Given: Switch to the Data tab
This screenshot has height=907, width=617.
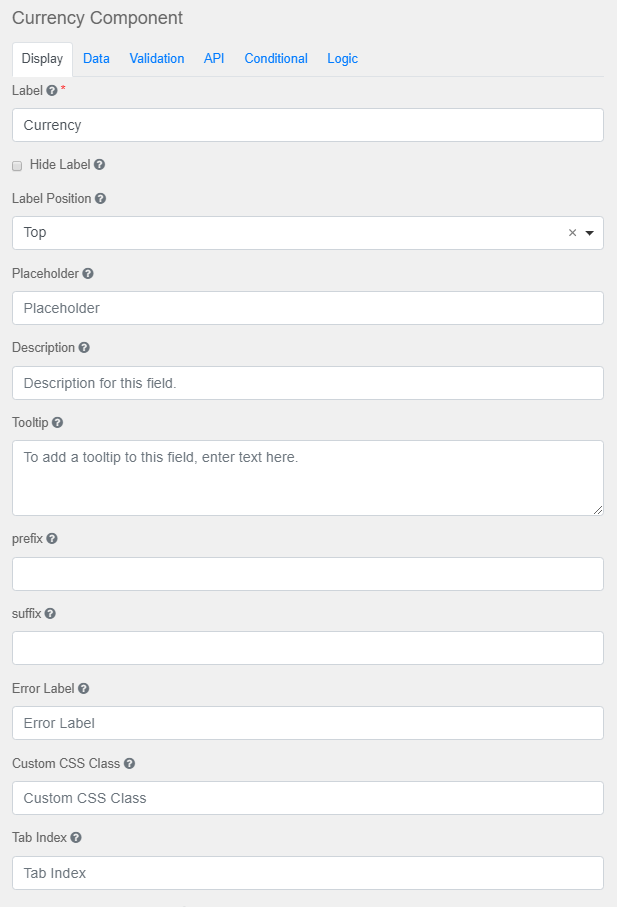Looking at the screenshot, I should tap(96, 58).
